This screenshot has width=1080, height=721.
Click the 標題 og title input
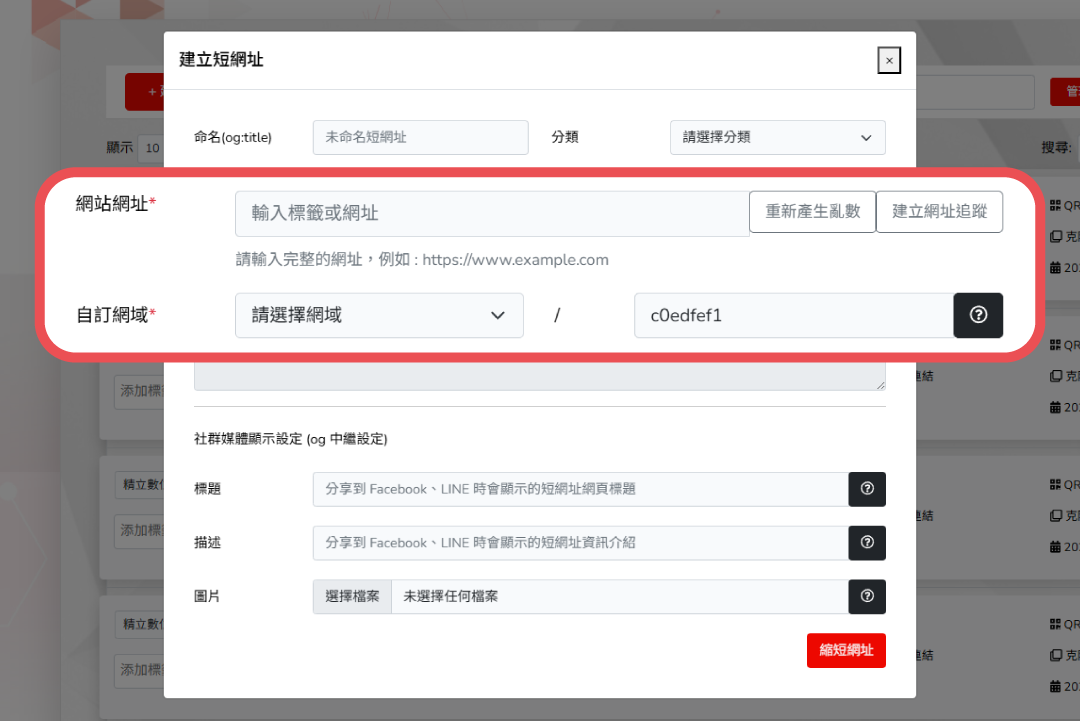click(x=580, y=489)
